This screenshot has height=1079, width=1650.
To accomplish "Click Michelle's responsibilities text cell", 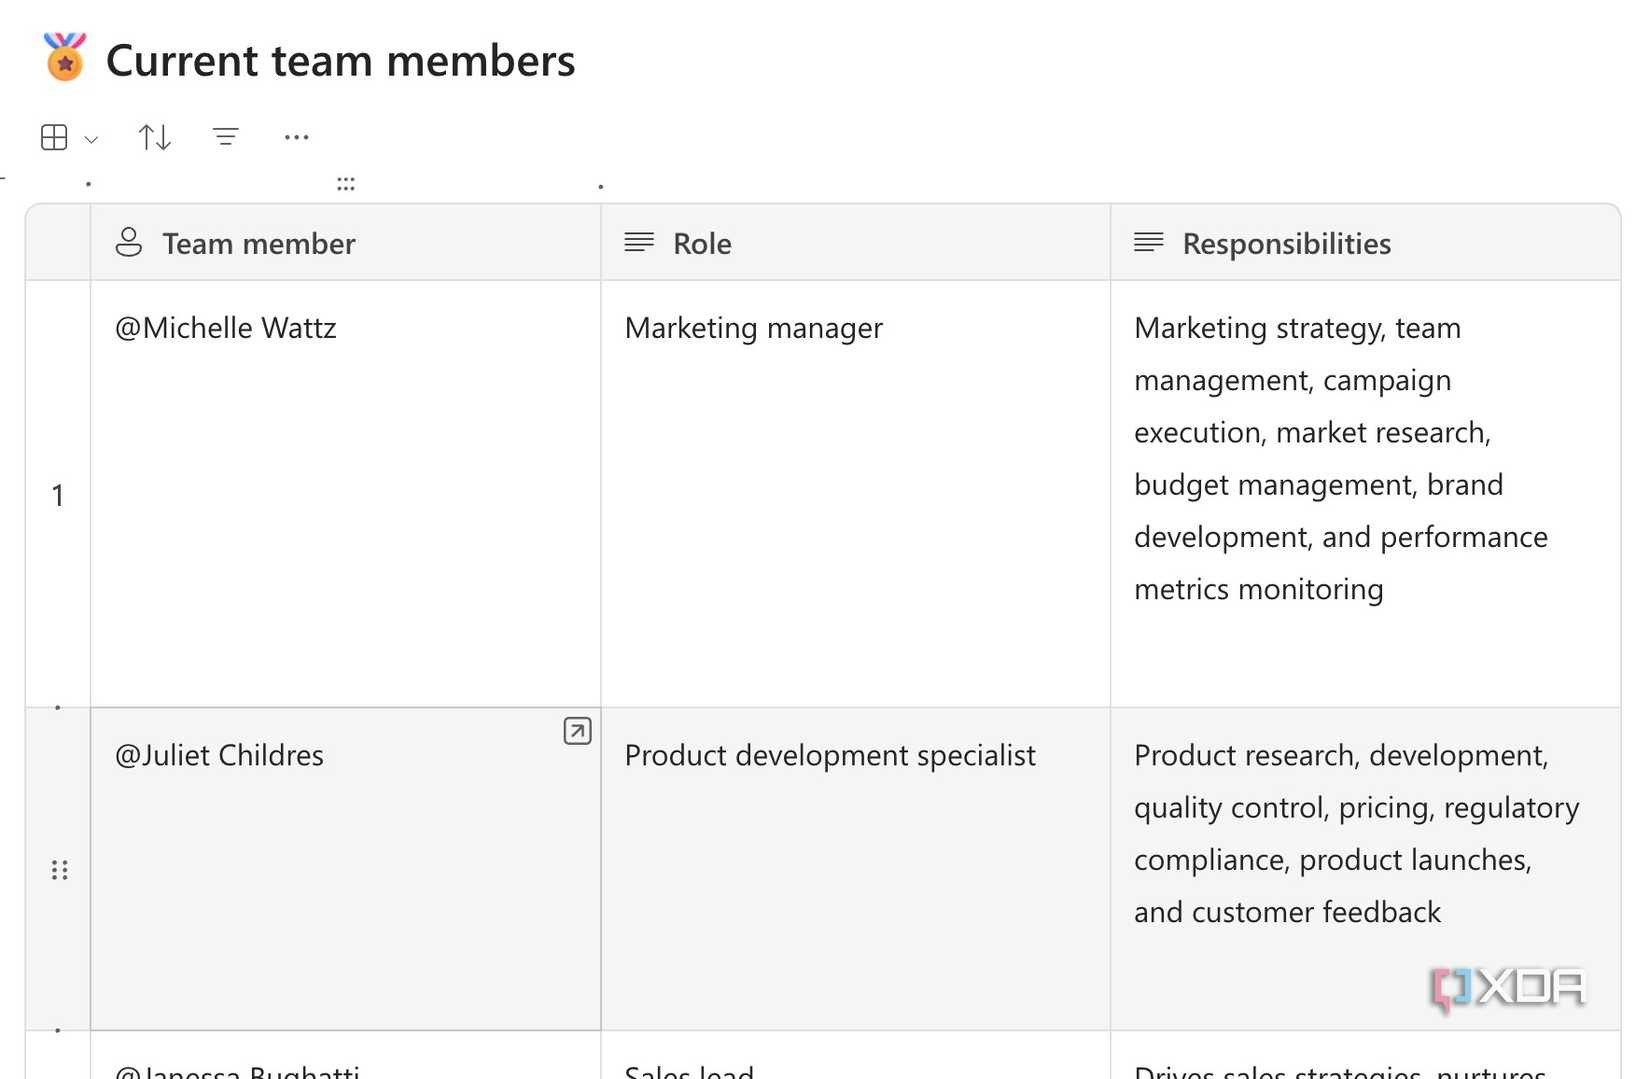I will coord(1340,458).
